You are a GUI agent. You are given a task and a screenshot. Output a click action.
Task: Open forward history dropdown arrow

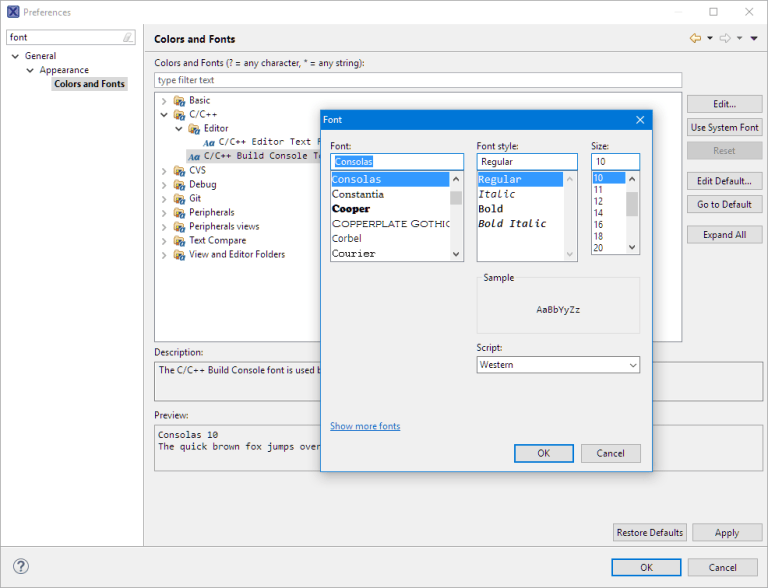[740, 38]
